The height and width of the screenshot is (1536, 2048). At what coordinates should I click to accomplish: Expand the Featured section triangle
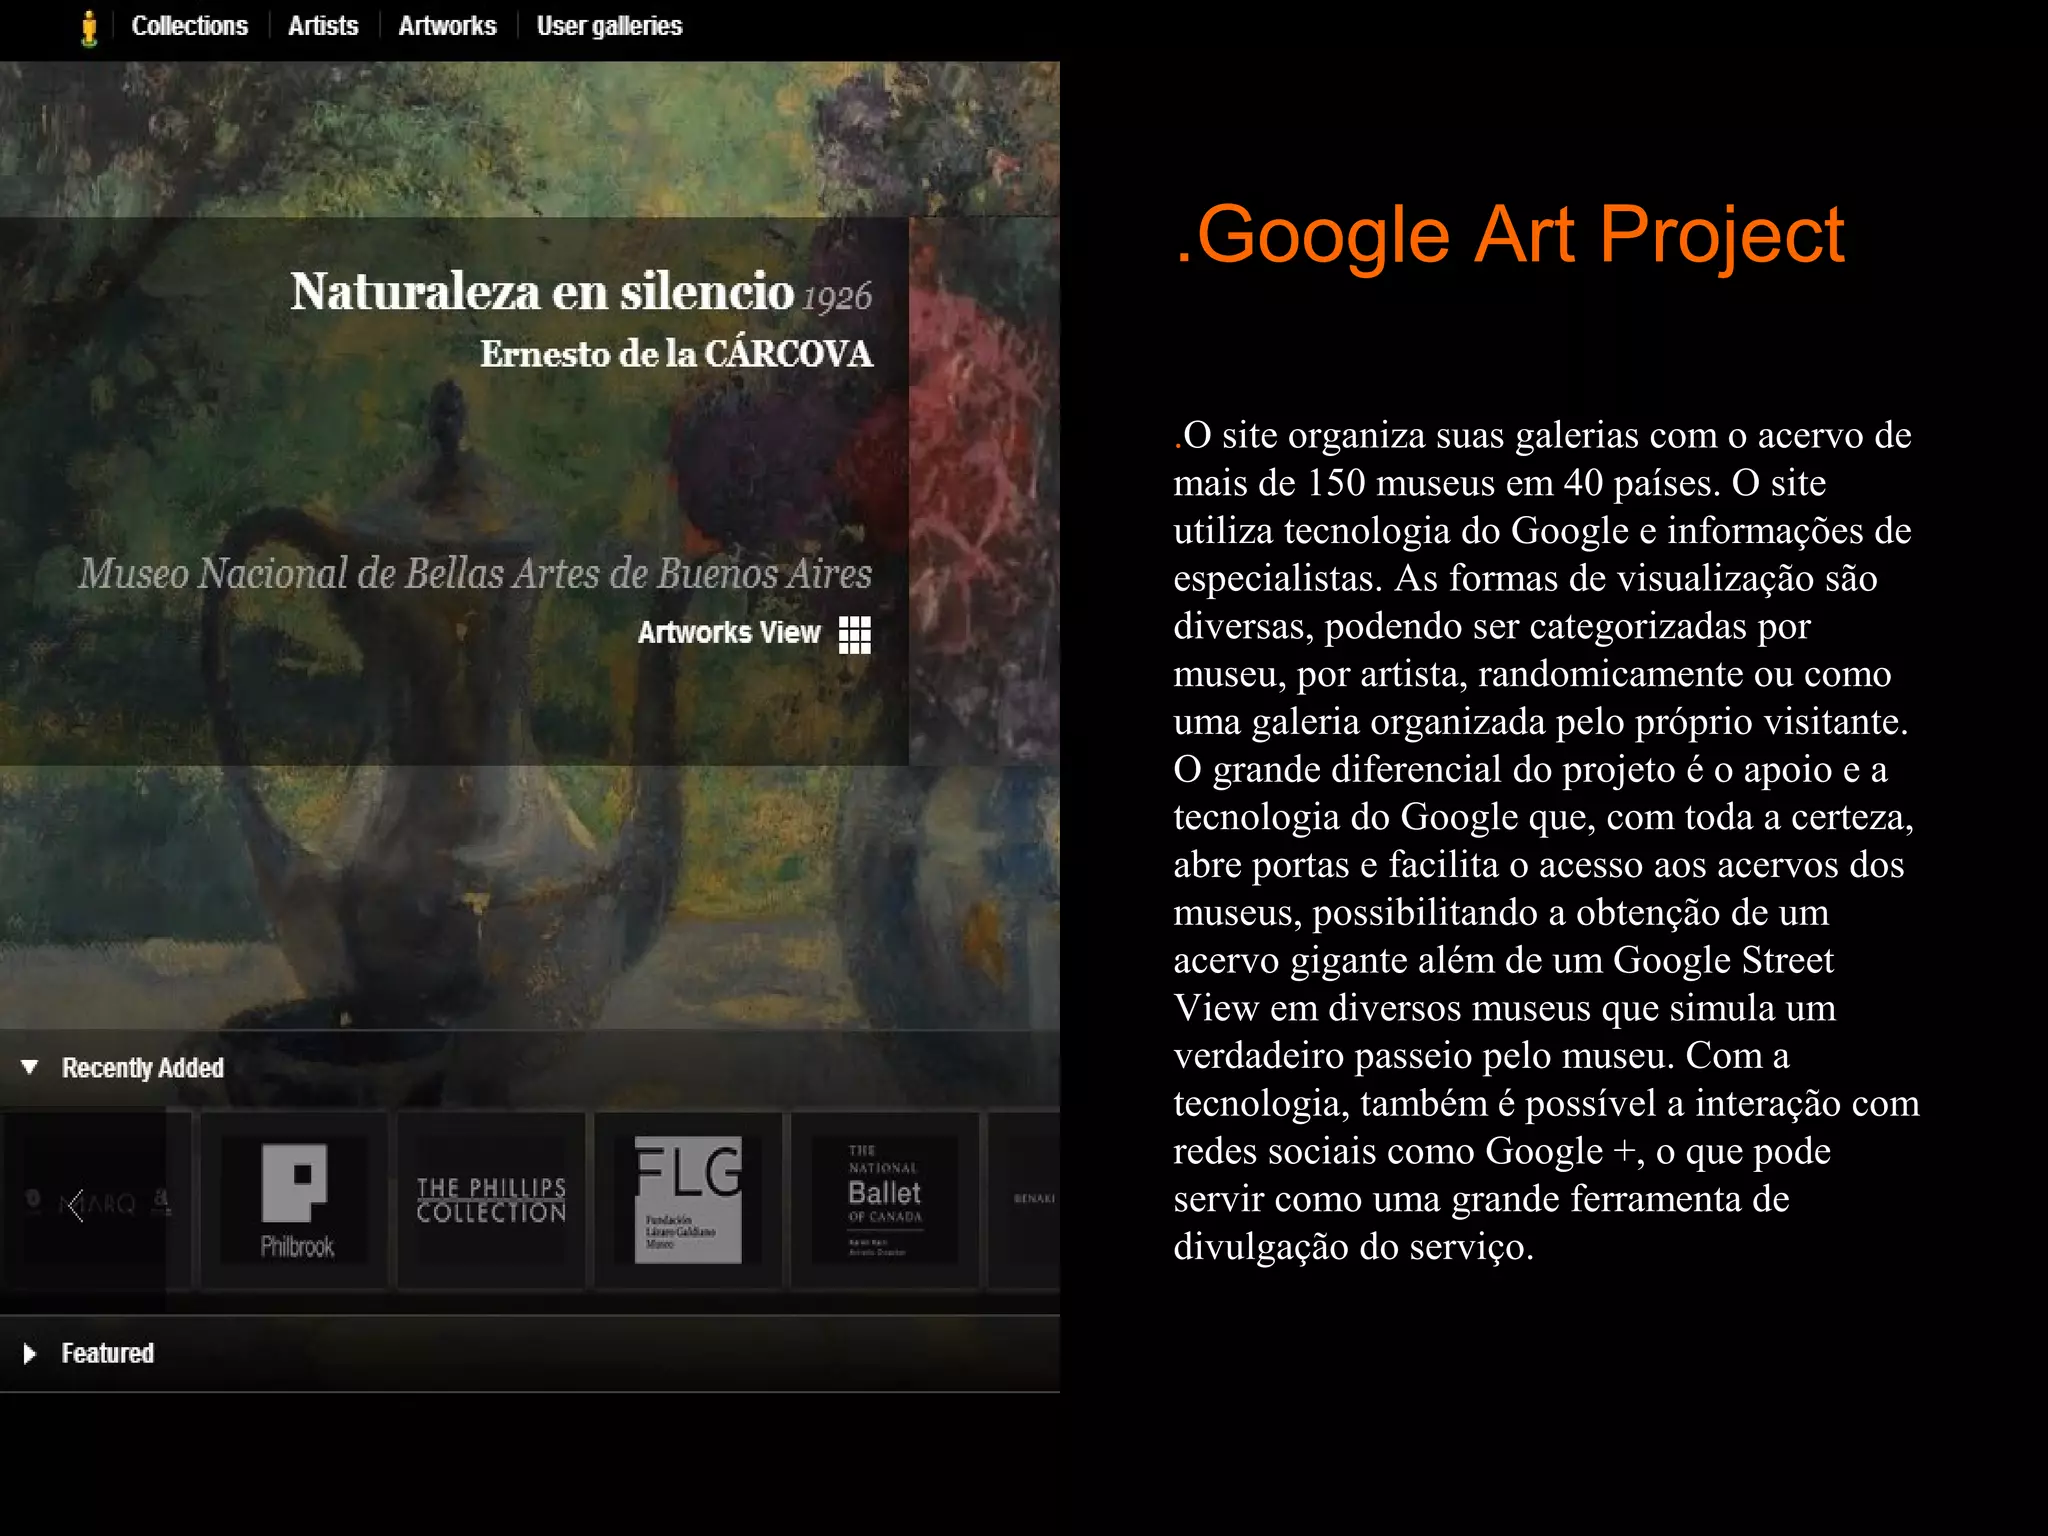tap(30, 1354)
